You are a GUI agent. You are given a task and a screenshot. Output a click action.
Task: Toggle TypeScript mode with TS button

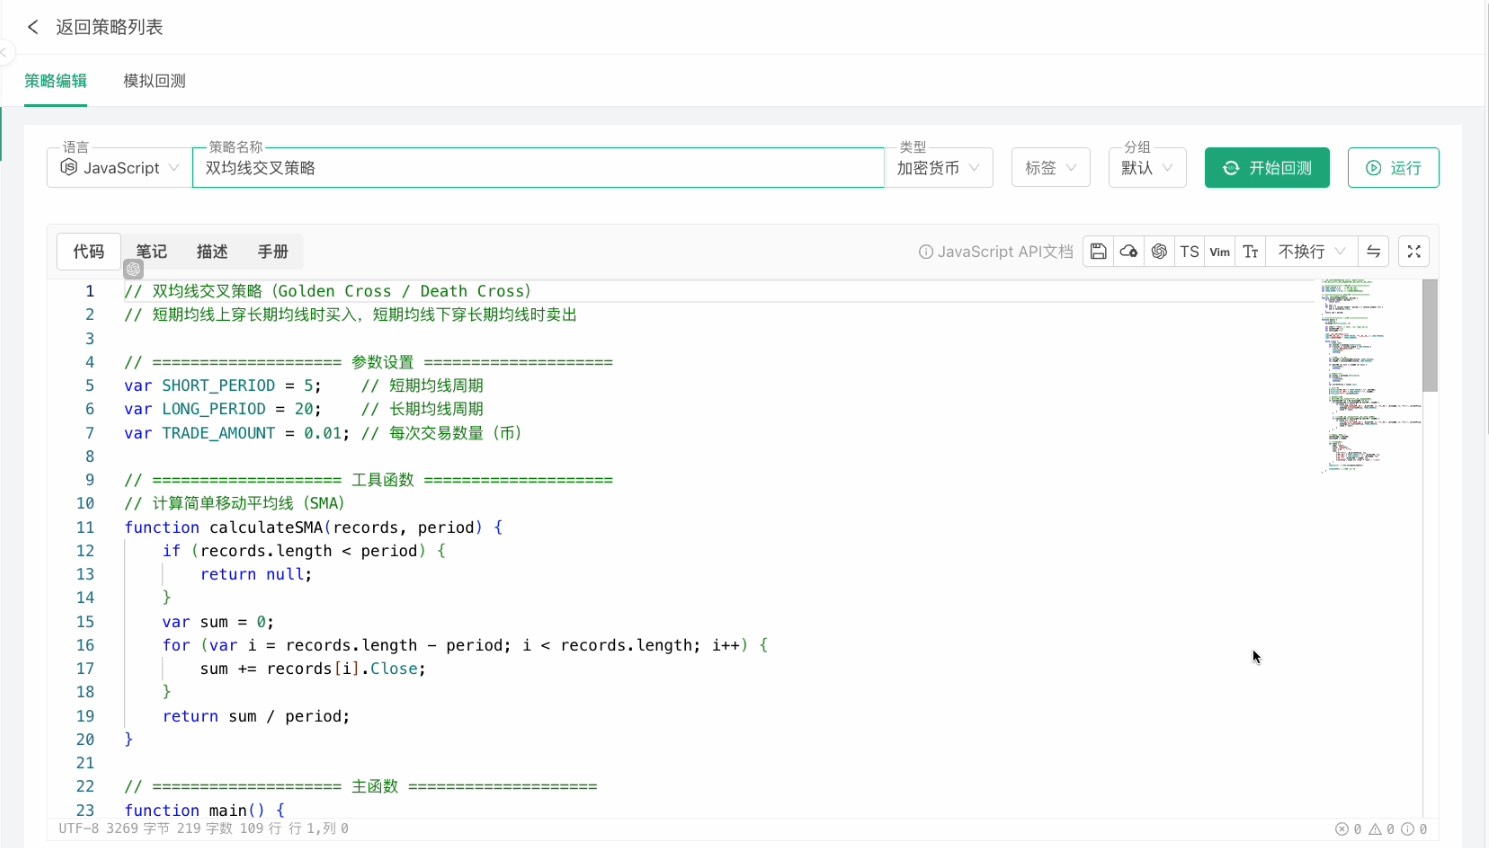pyautogui.click(x=1189, y=252)
